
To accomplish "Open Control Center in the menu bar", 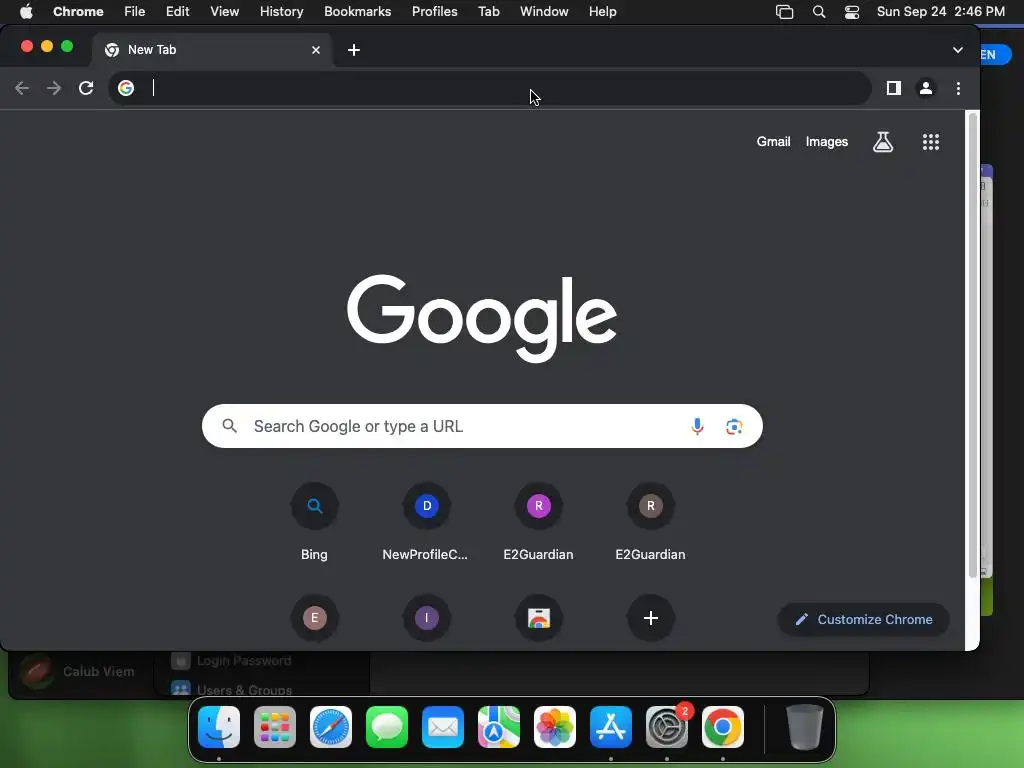I will tap(852, 12).
